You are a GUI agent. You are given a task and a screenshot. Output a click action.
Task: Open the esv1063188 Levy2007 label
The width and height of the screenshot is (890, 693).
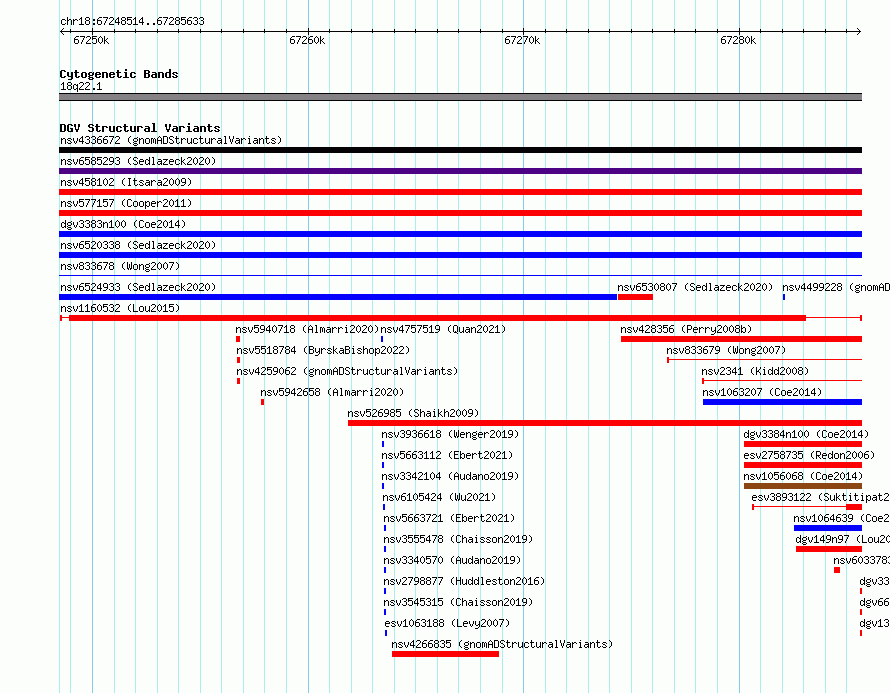point(447,623)
